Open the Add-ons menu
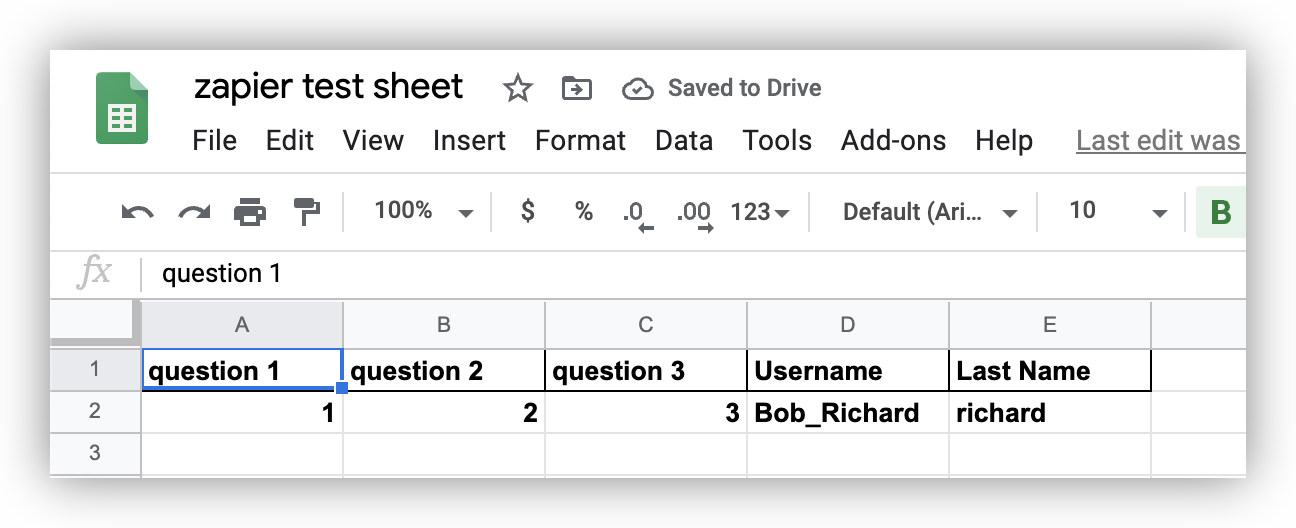 [x=893, y=141]
